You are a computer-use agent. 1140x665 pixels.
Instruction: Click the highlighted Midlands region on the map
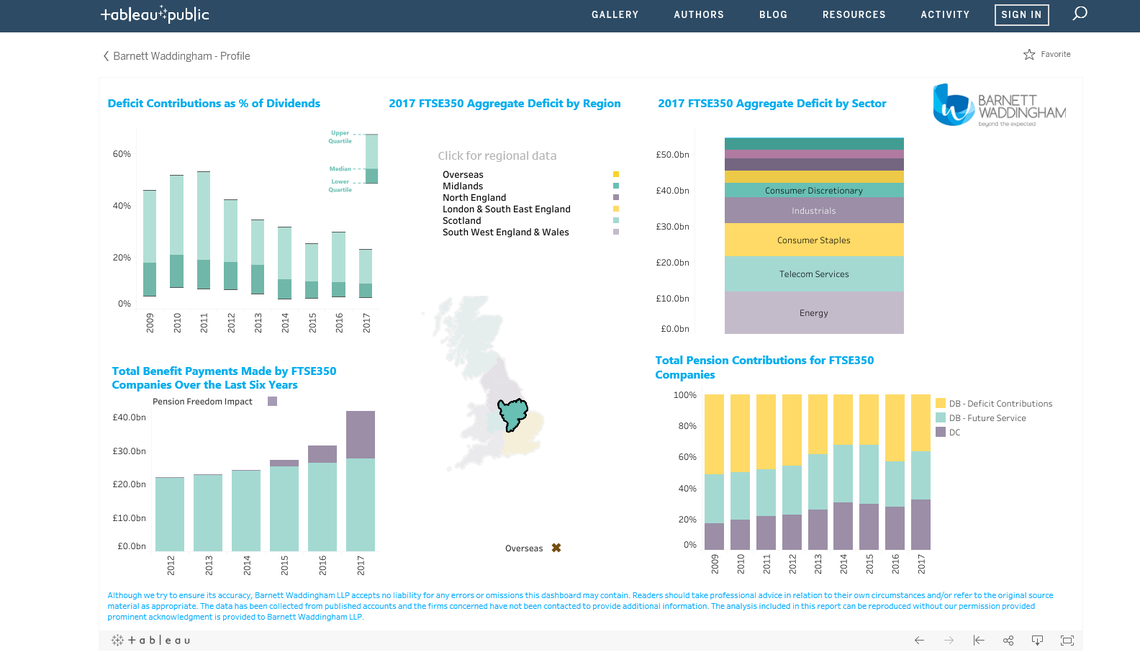tap(513, 412)
